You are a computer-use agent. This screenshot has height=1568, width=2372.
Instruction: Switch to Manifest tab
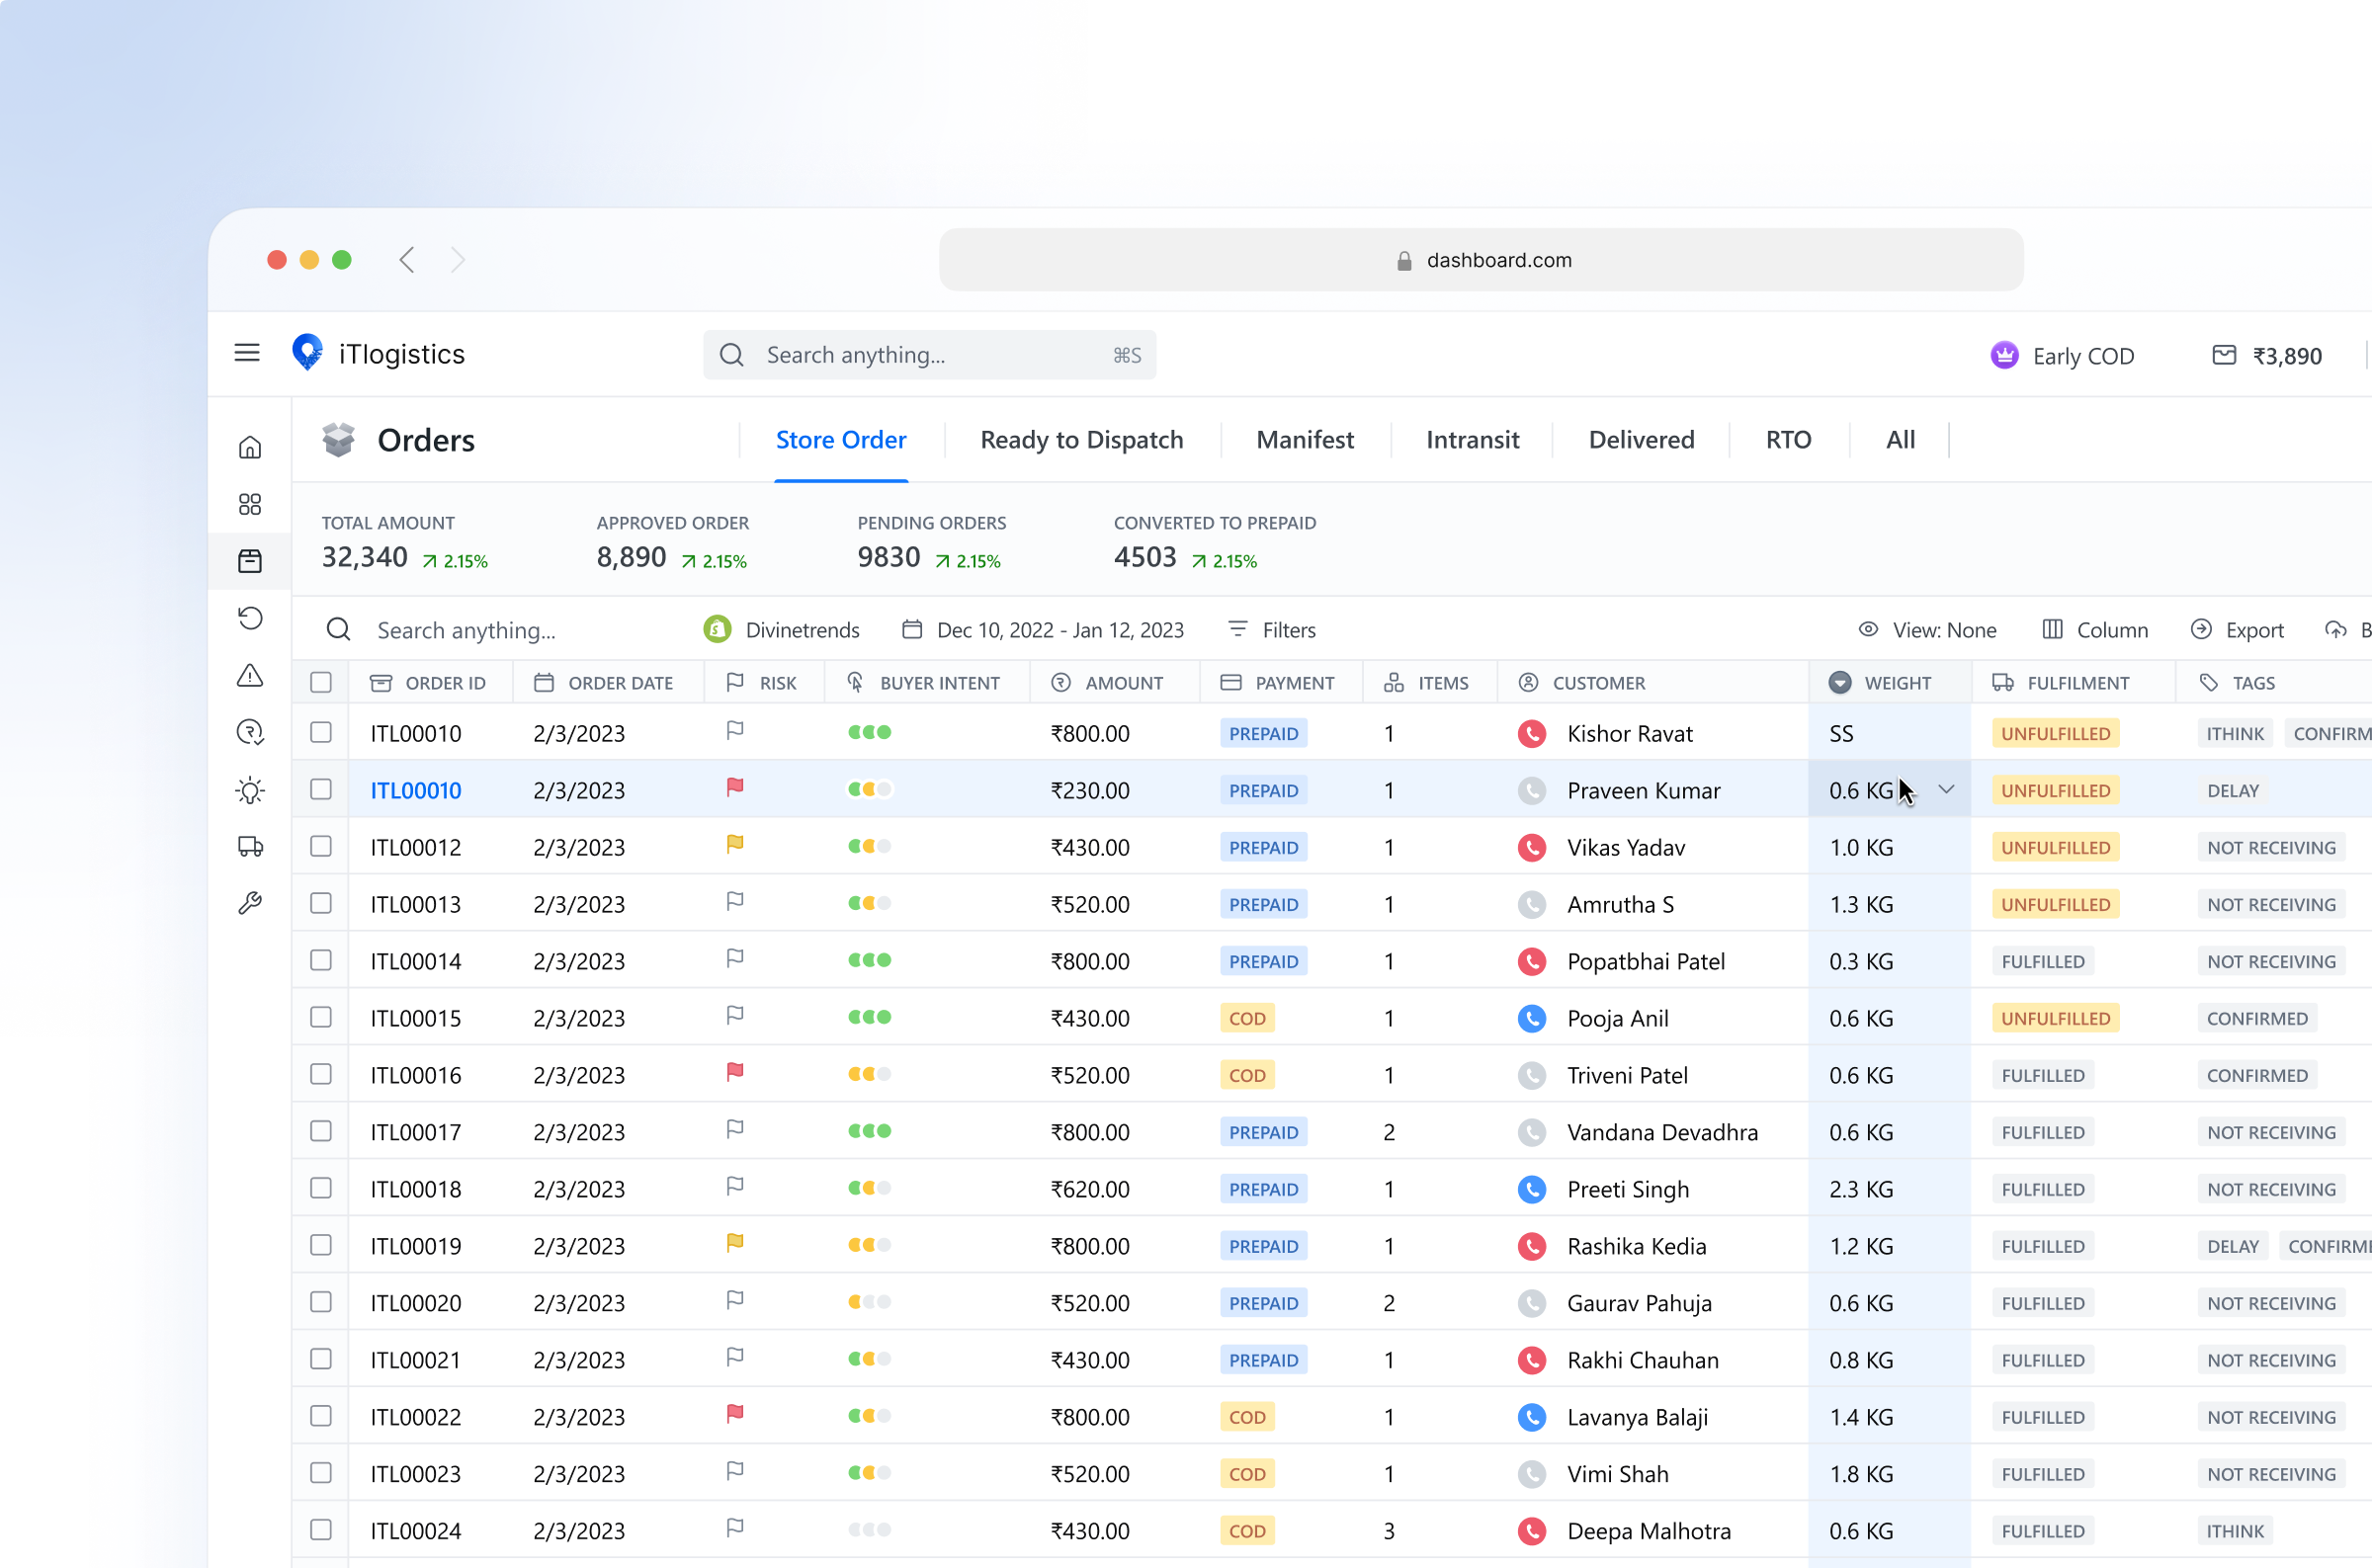[1305, 440]
